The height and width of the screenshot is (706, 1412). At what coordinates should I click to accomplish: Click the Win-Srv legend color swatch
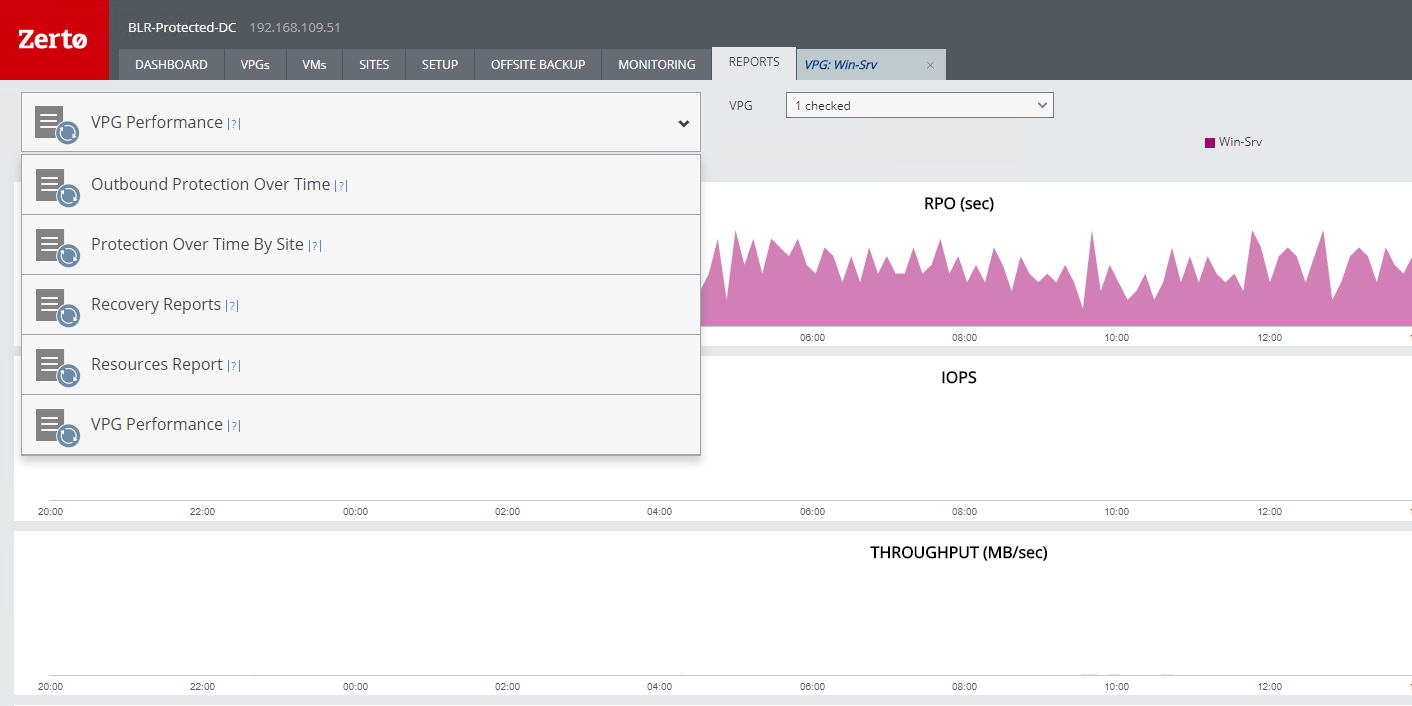[1209, 143]
